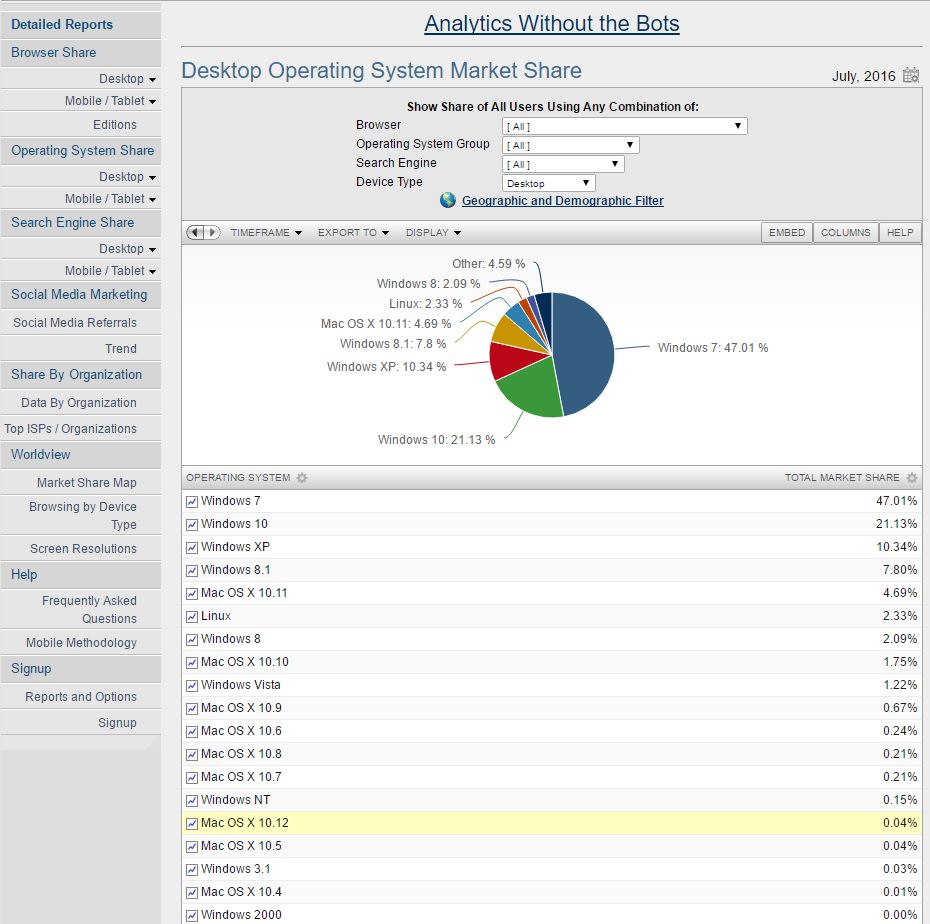This screenshot has height=924, width=930.
Task: Expand Mobile / Tablet under Browser Share
Action: (x=110, y=101)
